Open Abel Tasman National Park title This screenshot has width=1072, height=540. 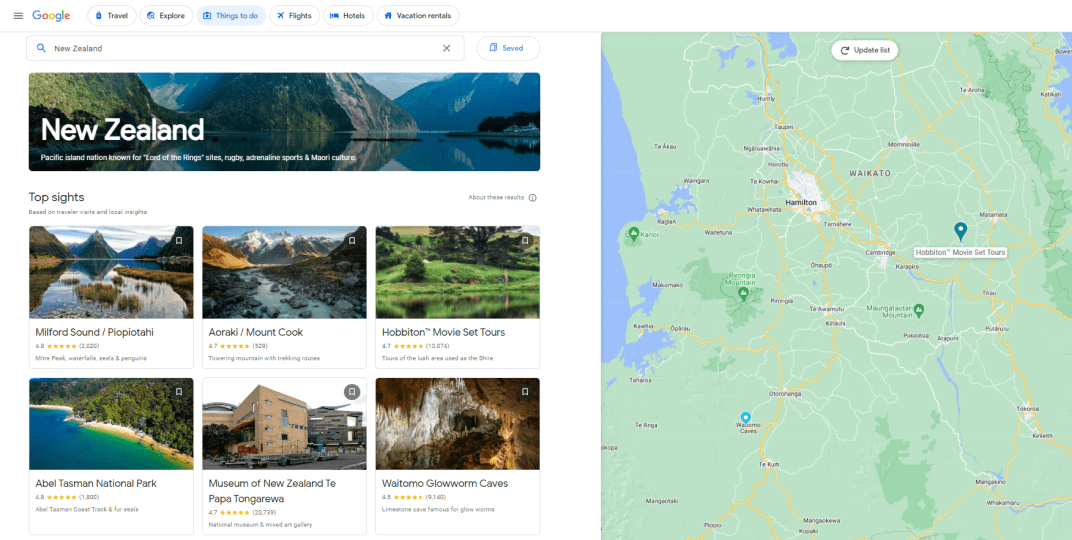(x=96, y=483)
